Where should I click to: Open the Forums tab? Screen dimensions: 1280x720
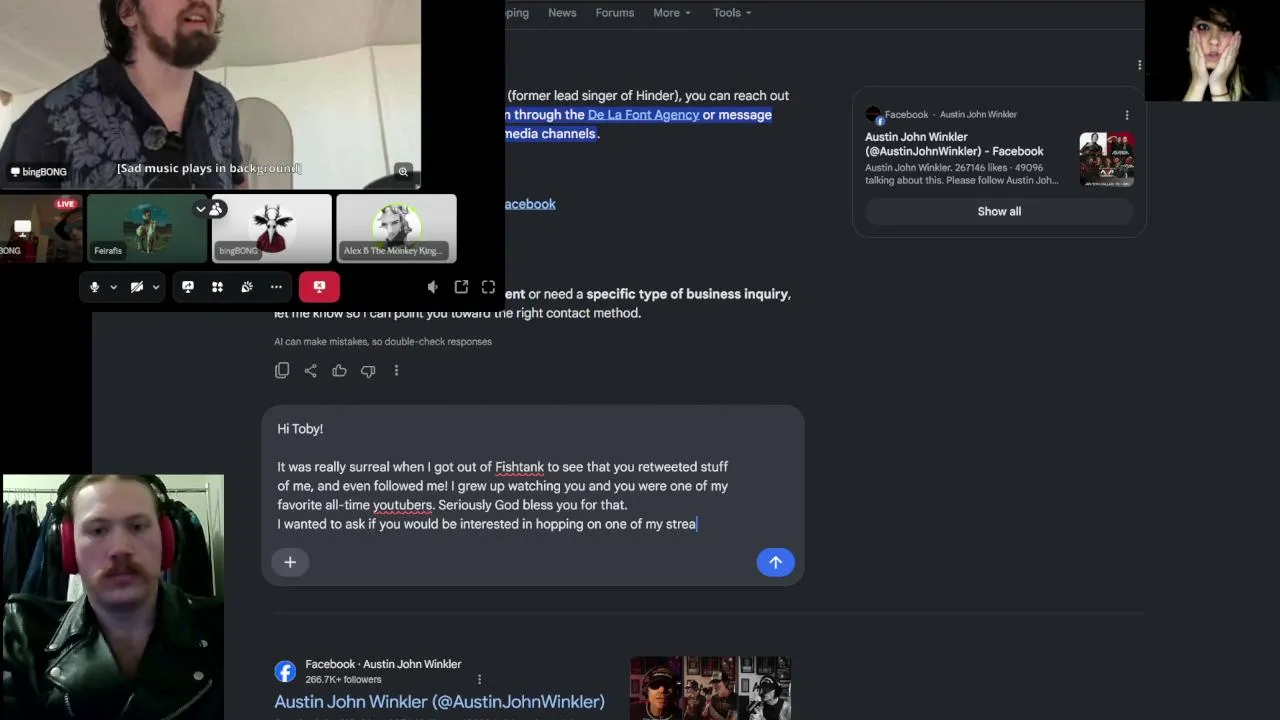point(615,13)
